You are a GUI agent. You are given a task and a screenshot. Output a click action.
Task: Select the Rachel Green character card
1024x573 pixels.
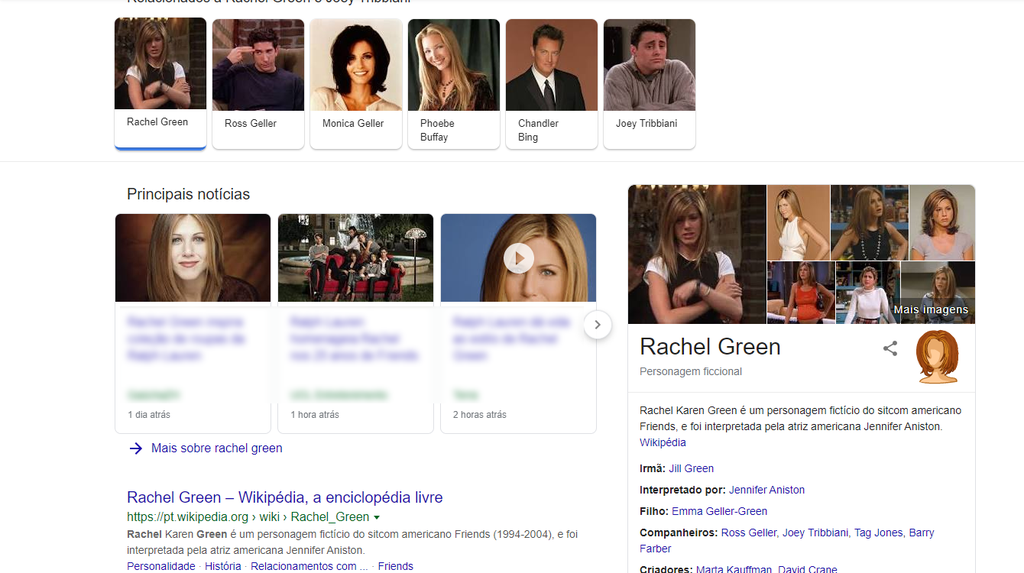(x=161, y=83)
